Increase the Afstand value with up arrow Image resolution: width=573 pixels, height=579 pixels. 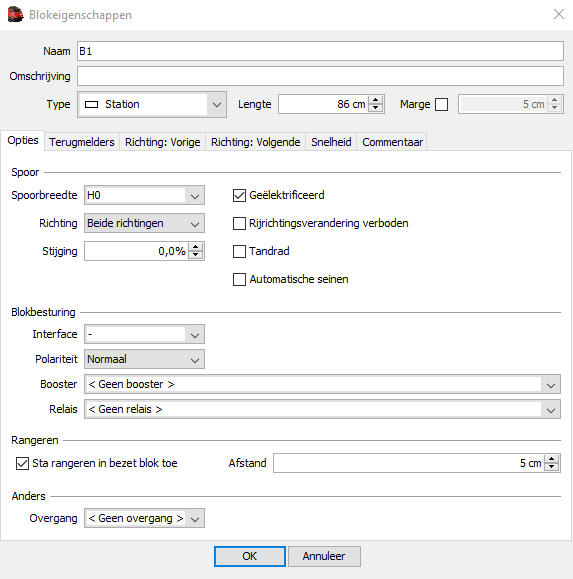[x=552, y=459]
